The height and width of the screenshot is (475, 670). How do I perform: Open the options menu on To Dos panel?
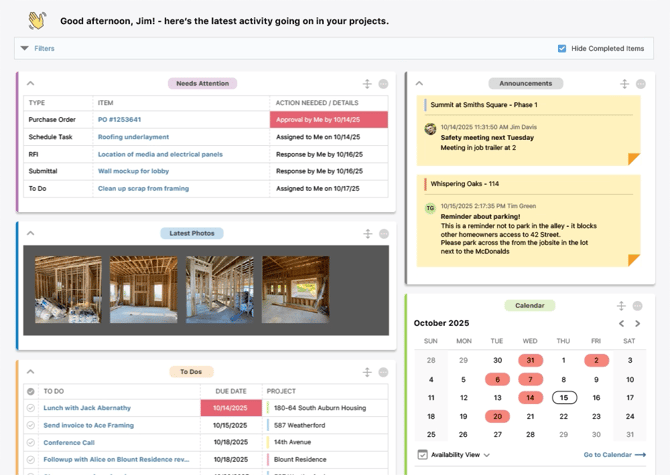[x=383, y=372]
